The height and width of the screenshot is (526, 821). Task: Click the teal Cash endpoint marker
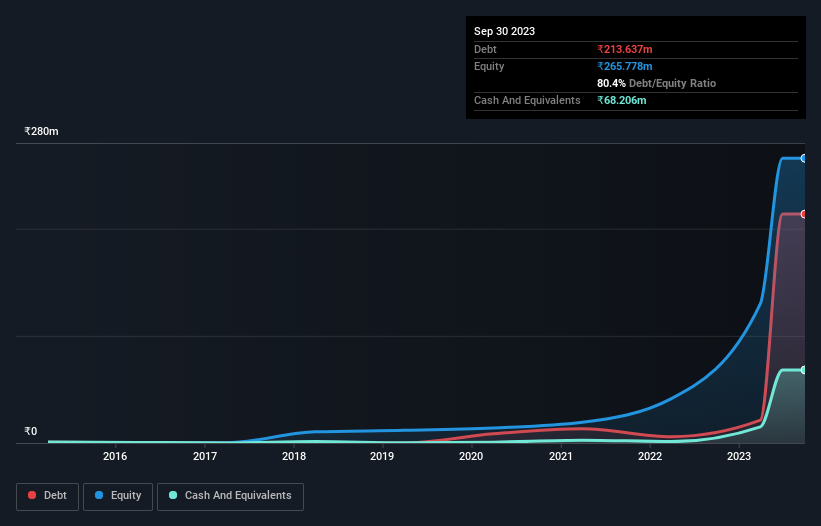[804, 370]
